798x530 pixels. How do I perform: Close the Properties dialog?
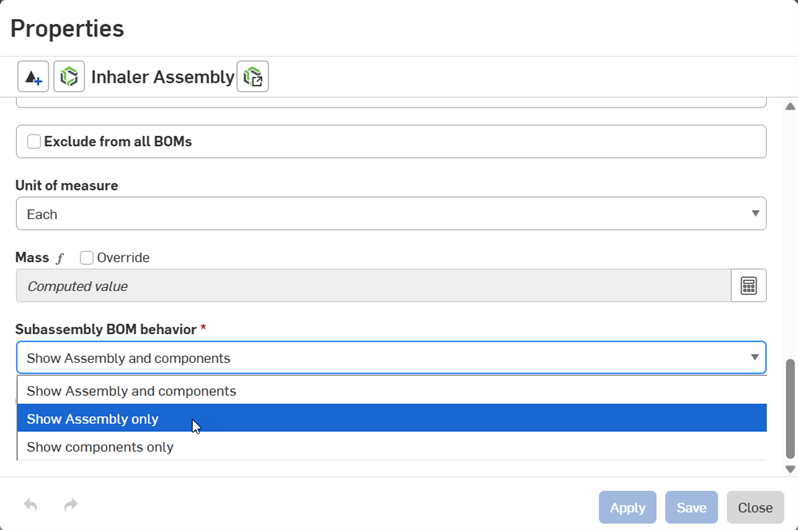tap(755, 507)
